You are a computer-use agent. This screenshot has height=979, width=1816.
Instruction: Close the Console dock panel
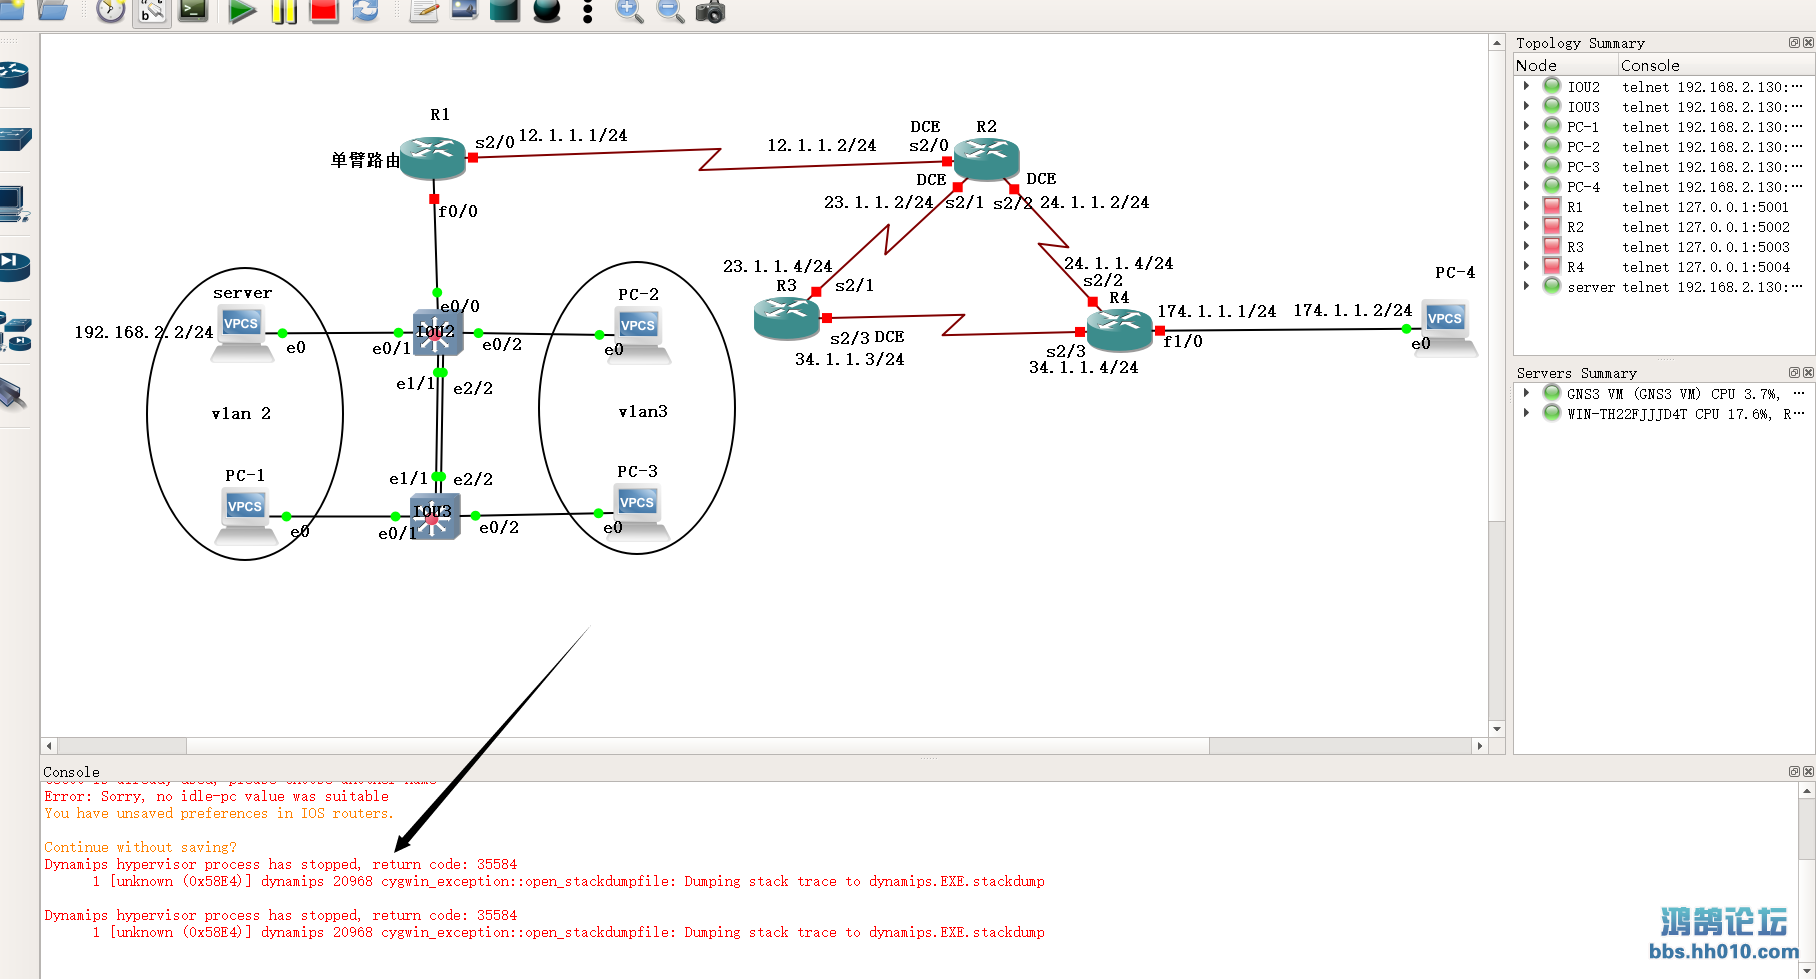click(1808, 771)
